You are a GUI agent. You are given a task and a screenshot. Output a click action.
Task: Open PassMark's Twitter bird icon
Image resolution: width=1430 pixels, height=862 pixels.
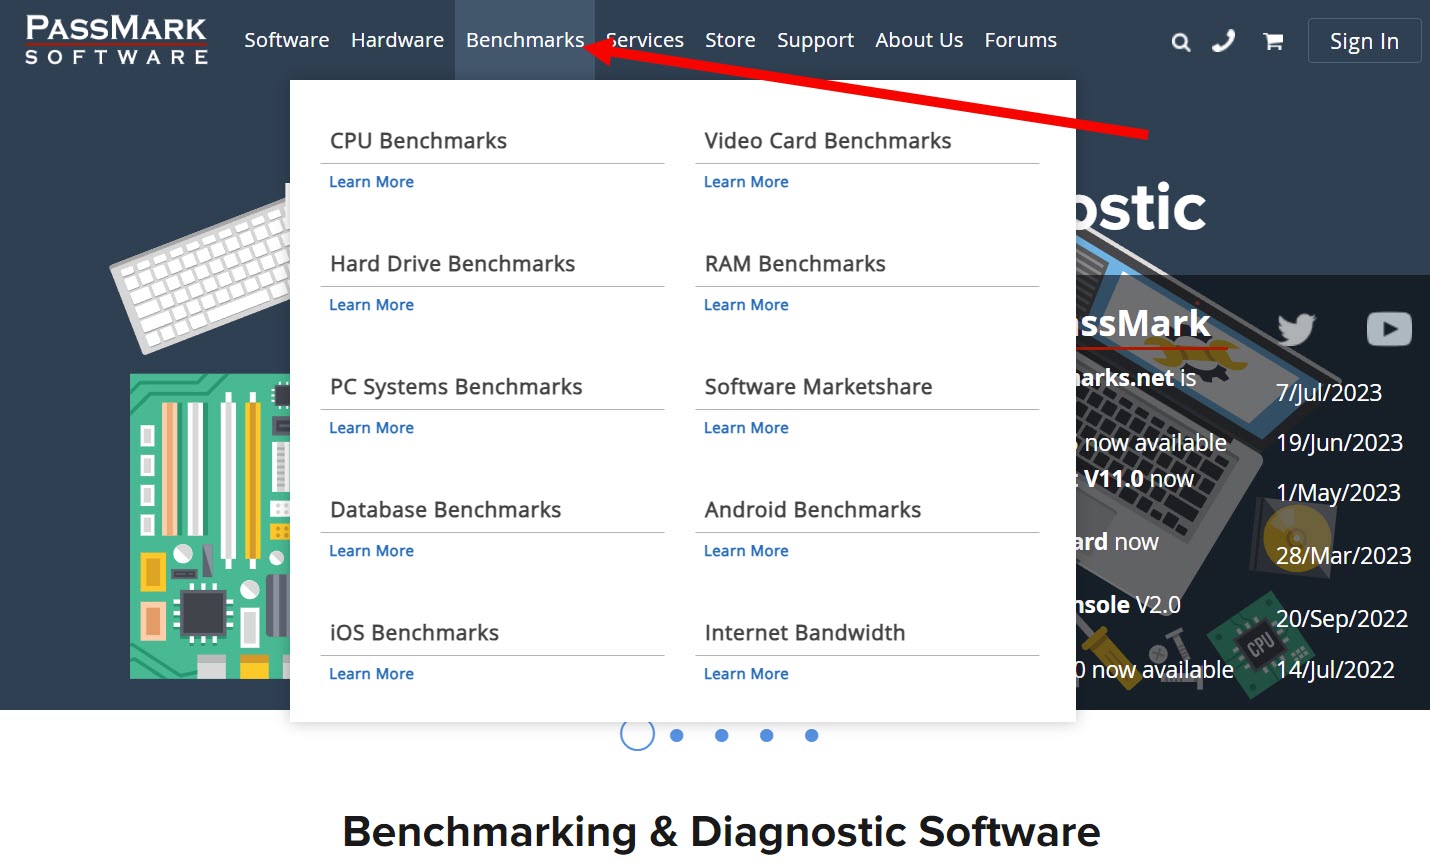click(1296, 328)
